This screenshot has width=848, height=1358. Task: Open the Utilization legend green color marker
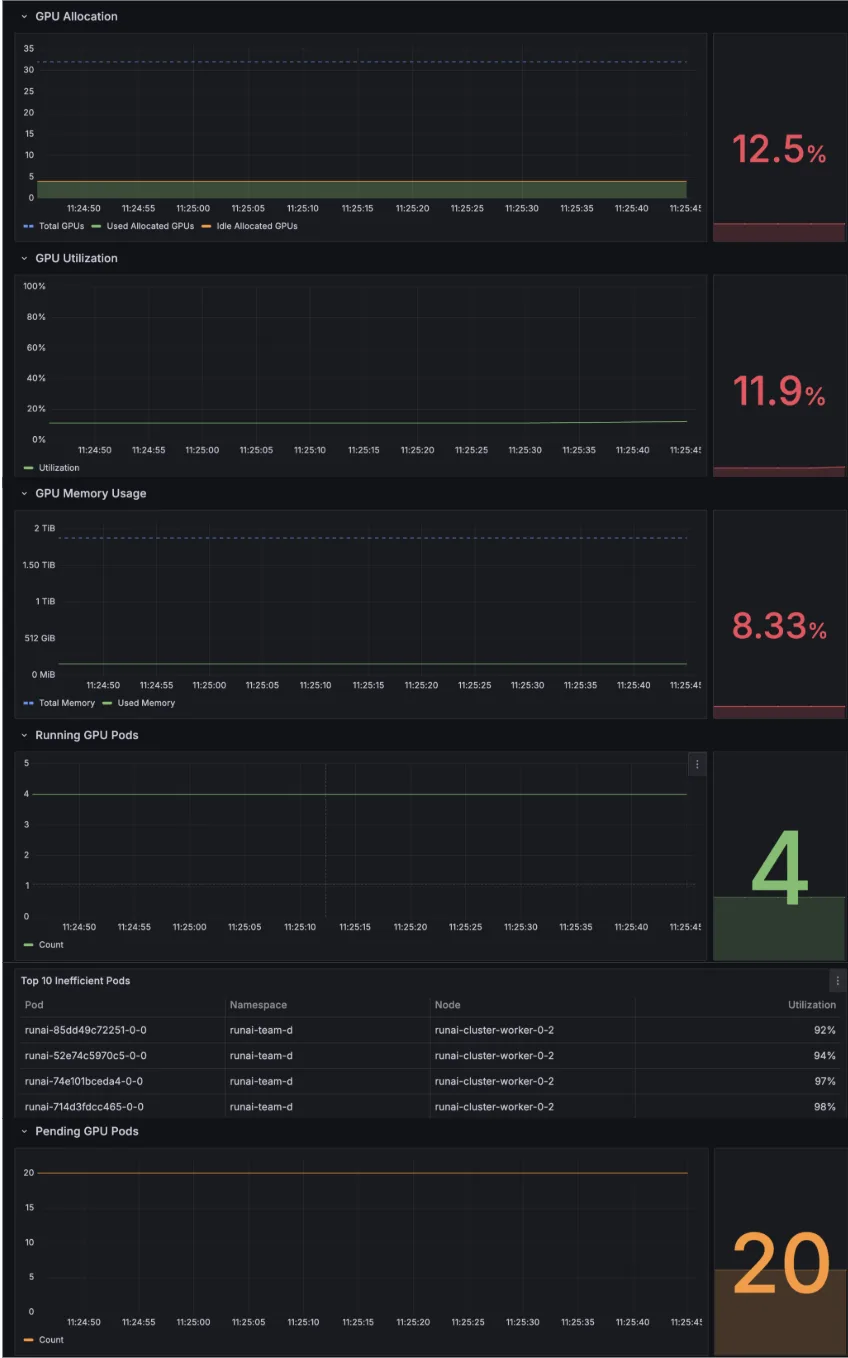[x=28, y=467]
